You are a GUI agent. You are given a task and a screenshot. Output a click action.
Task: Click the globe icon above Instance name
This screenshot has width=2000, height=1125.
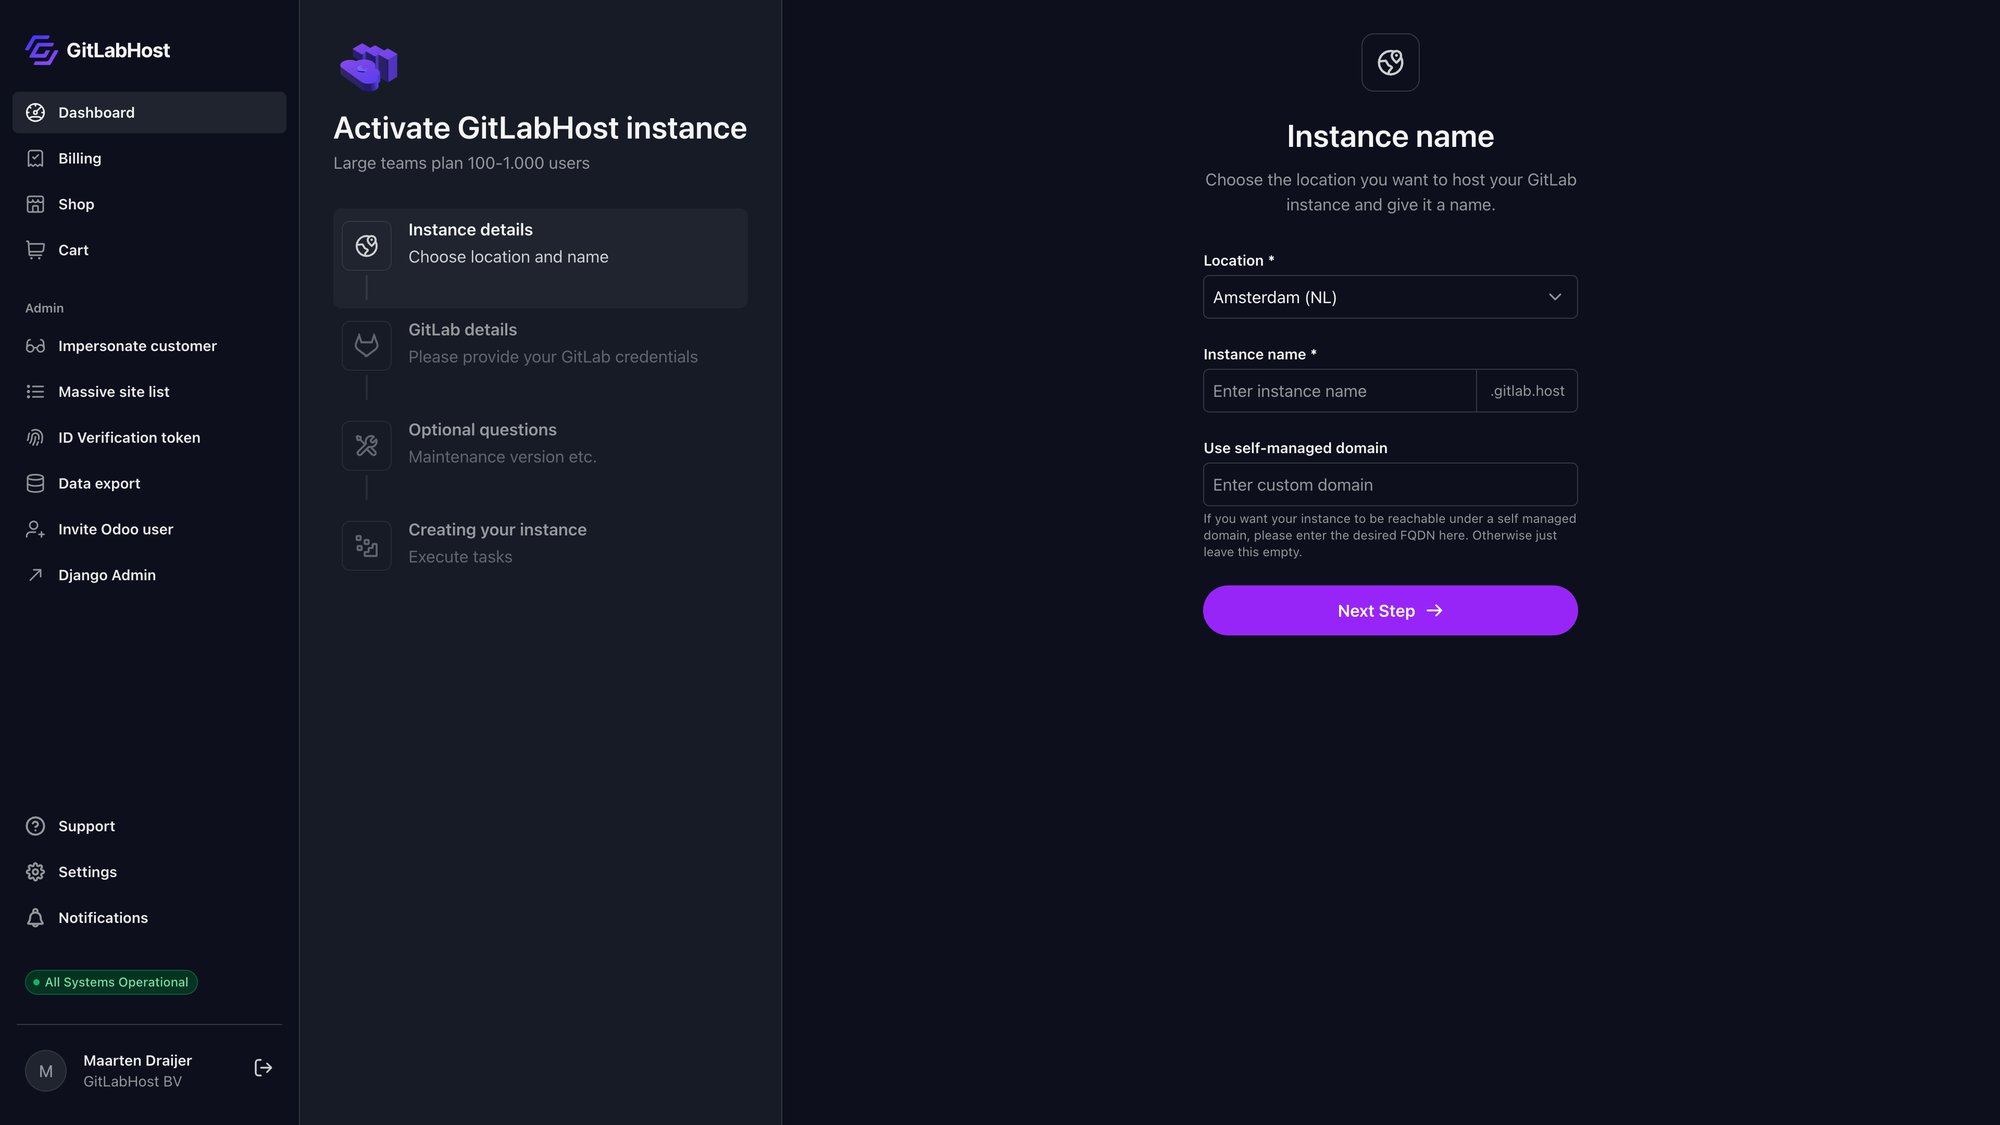click(1389, 61)
